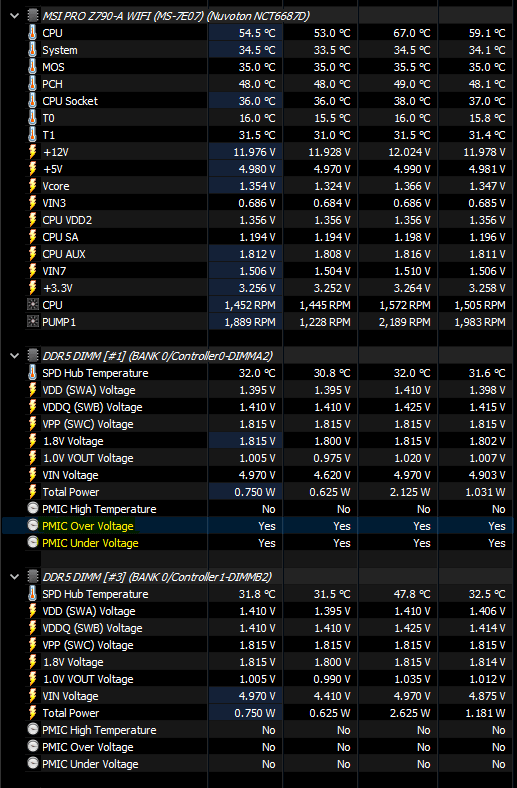Collapse DDR5 DIMM [#1] sensor group
The height and width of the screenshot is (788, 517).
[x=15, y=356]
